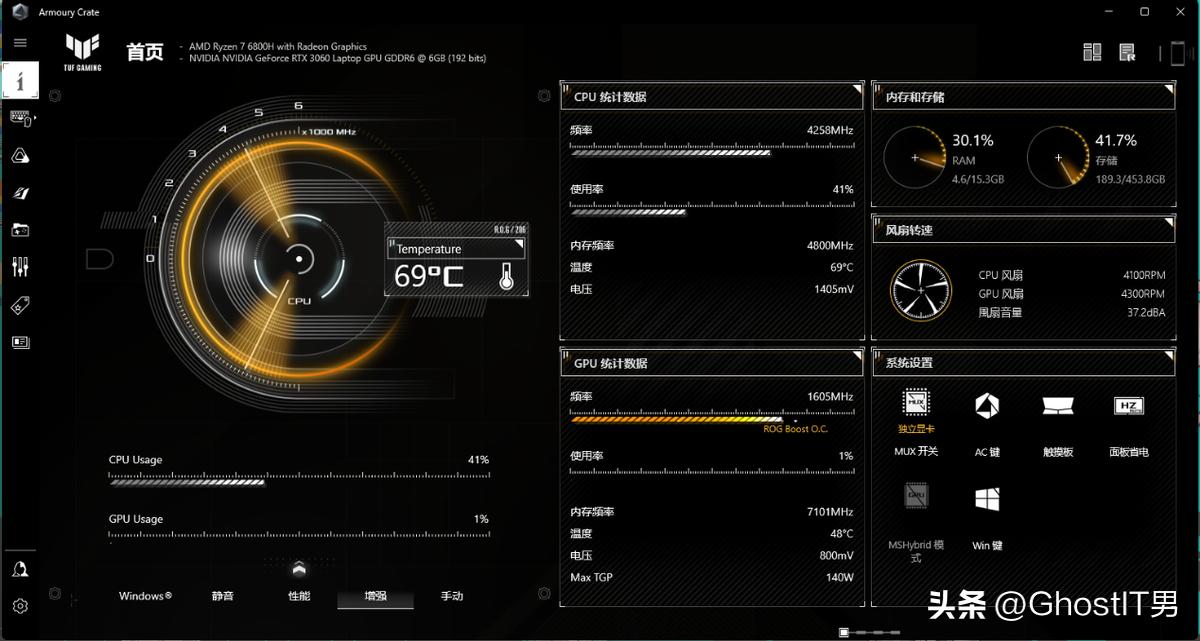1200x641 pixels.
Task: Click the 189.3/453.8GB storage value
Action: (x=1130, y=179)
